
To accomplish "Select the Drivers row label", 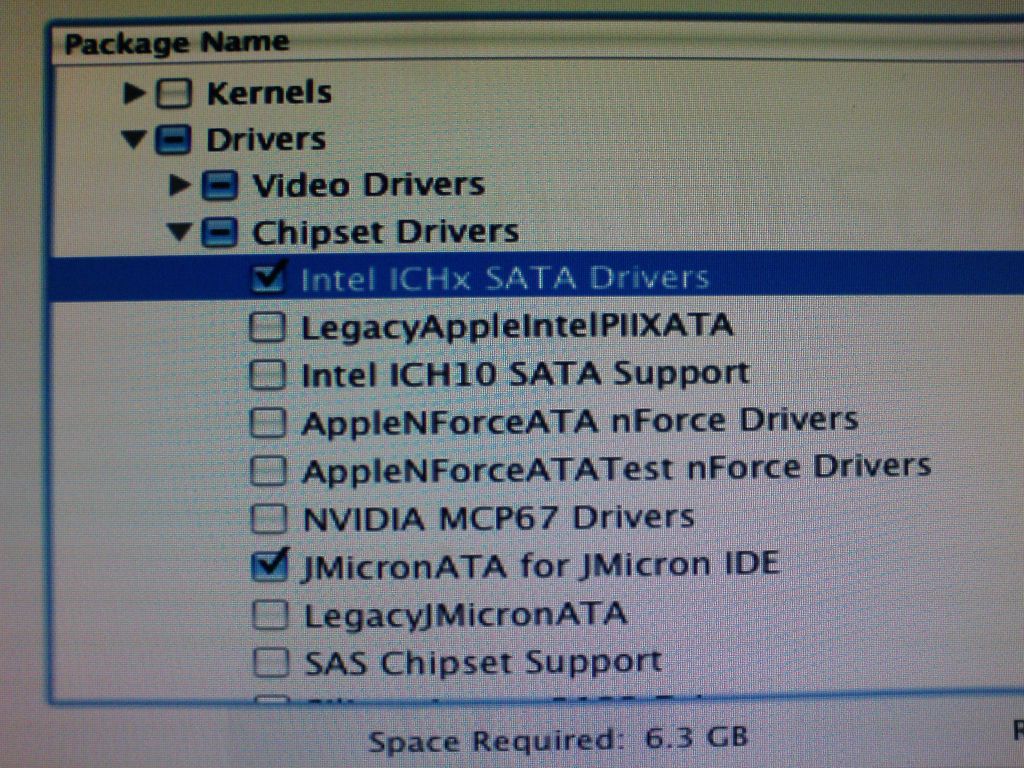I will click(266, 140).
